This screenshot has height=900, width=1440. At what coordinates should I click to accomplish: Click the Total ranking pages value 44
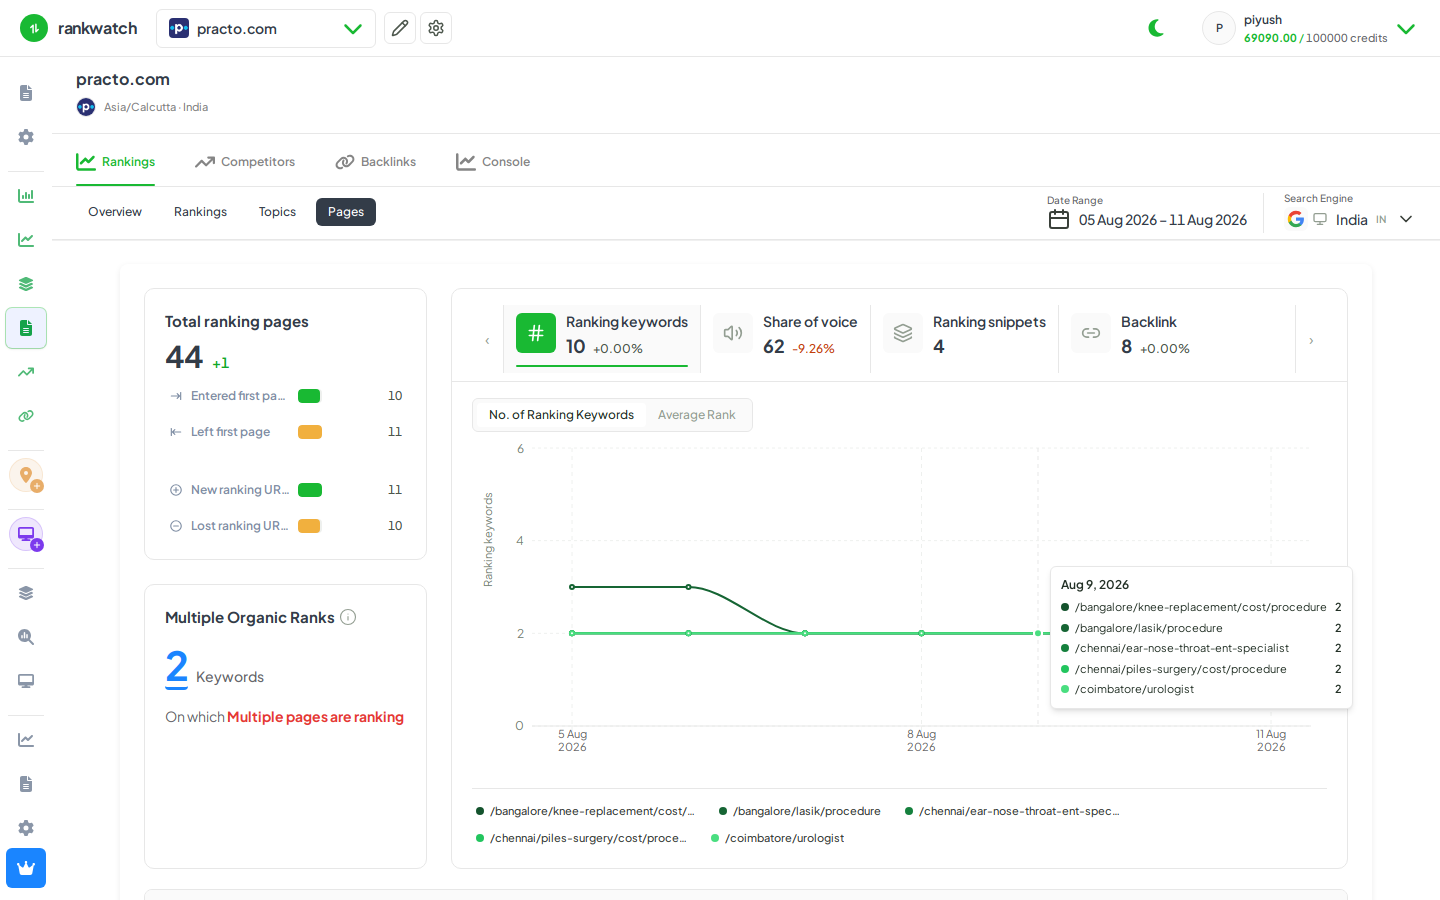pos(184,357)
